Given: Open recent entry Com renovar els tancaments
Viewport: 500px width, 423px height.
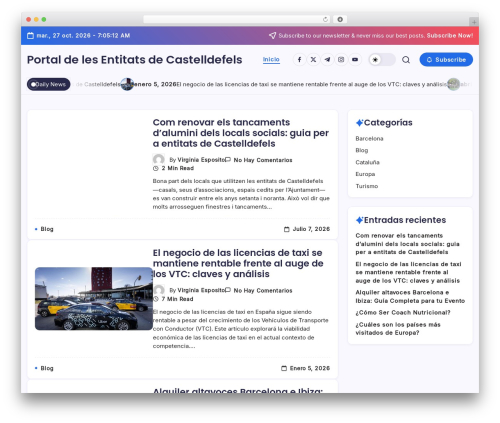Looking at the screenshot, I should pyautogui.click(x=407, y=244).
